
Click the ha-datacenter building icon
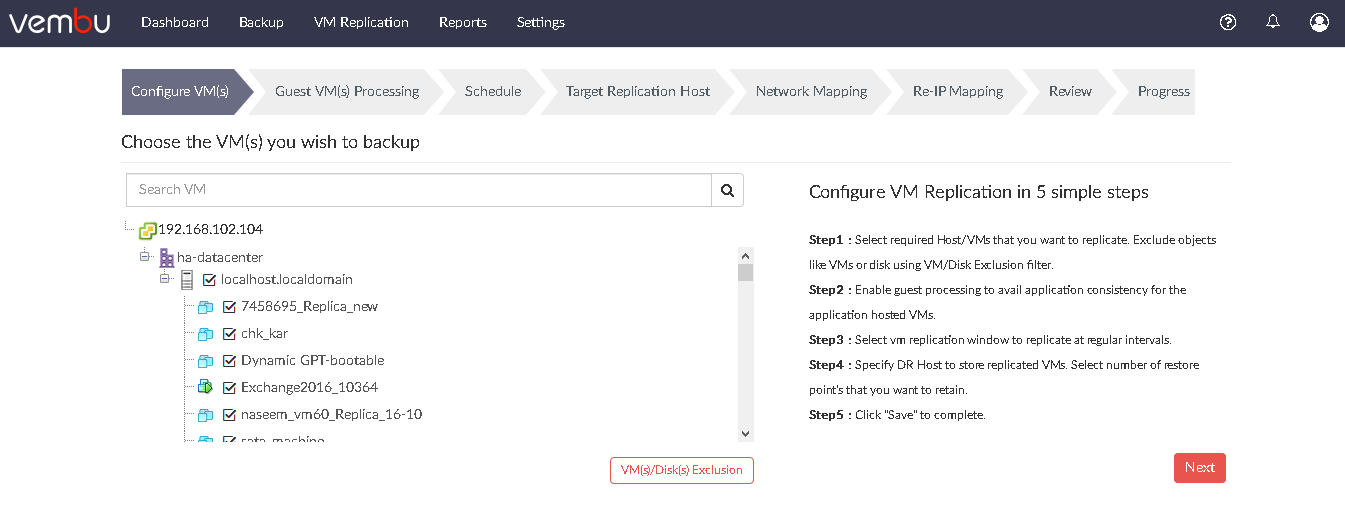click(x=166, y=257)
